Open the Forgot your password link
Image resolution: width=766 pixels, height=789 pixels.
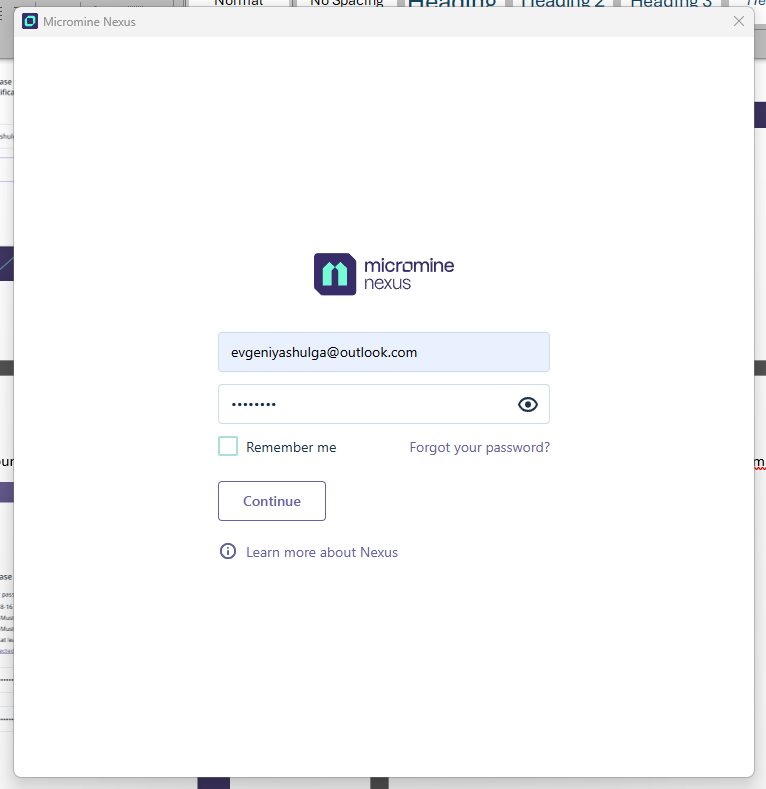coord(479,447)
